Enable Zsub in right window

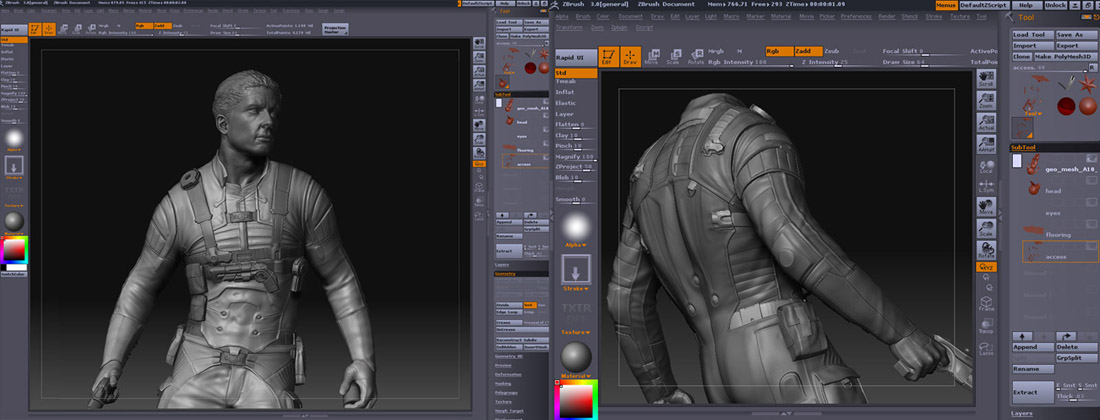pos(831,51)
